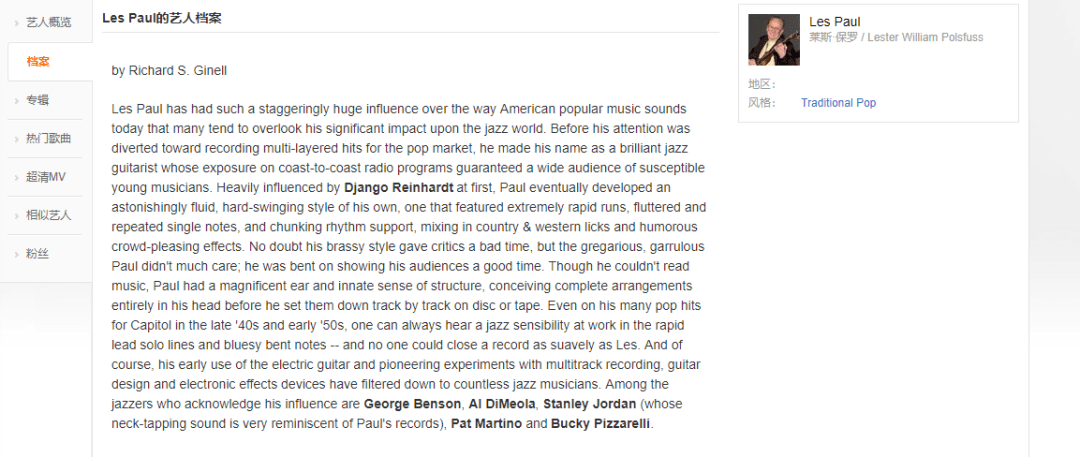View 相似艺人 similar artists
This screenshot has width=1080, height=457.
[x=48, y=216]
